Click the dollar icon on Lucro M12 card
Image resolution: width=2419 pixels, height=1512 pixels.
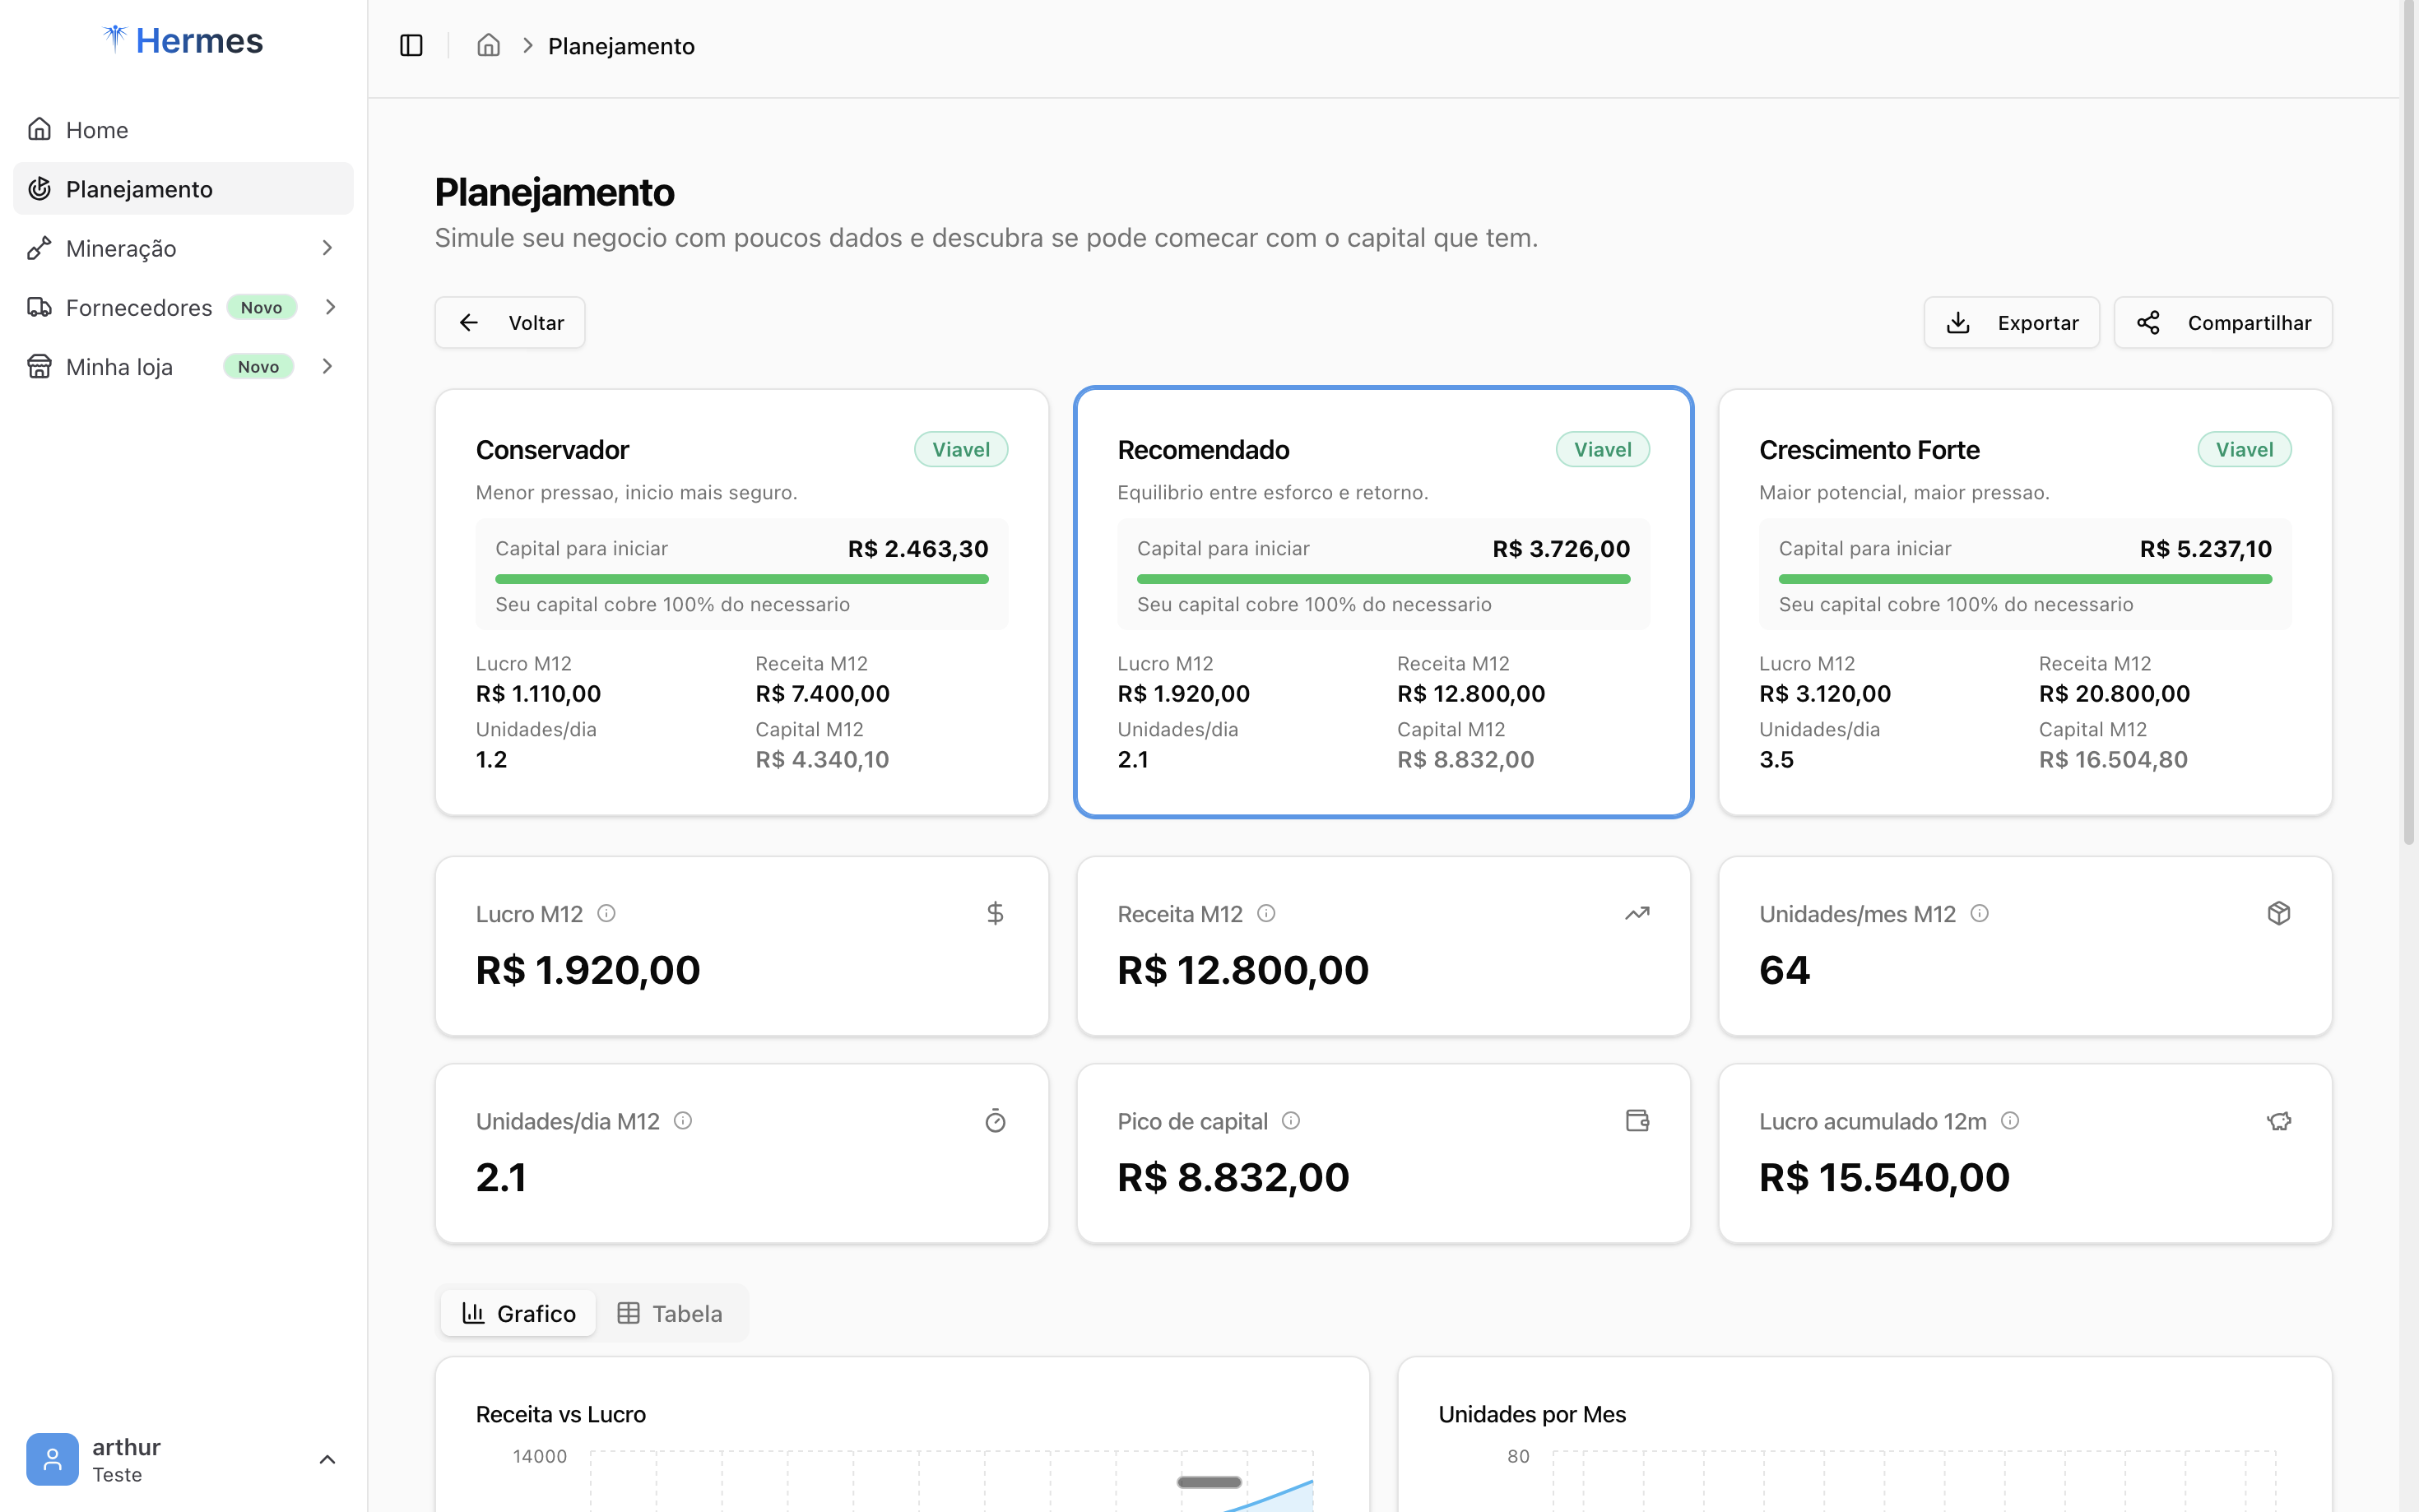click(x=995, y=913)
